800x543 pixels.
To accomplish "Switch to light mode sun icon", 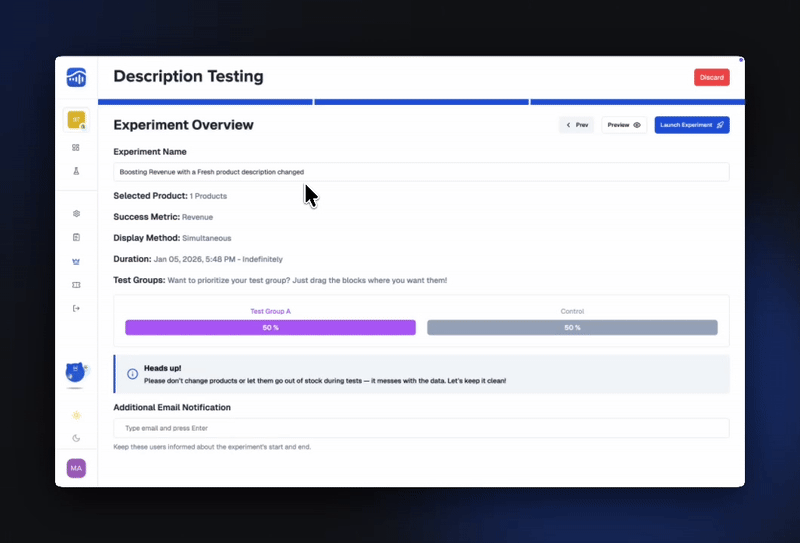I will (76, 414).
